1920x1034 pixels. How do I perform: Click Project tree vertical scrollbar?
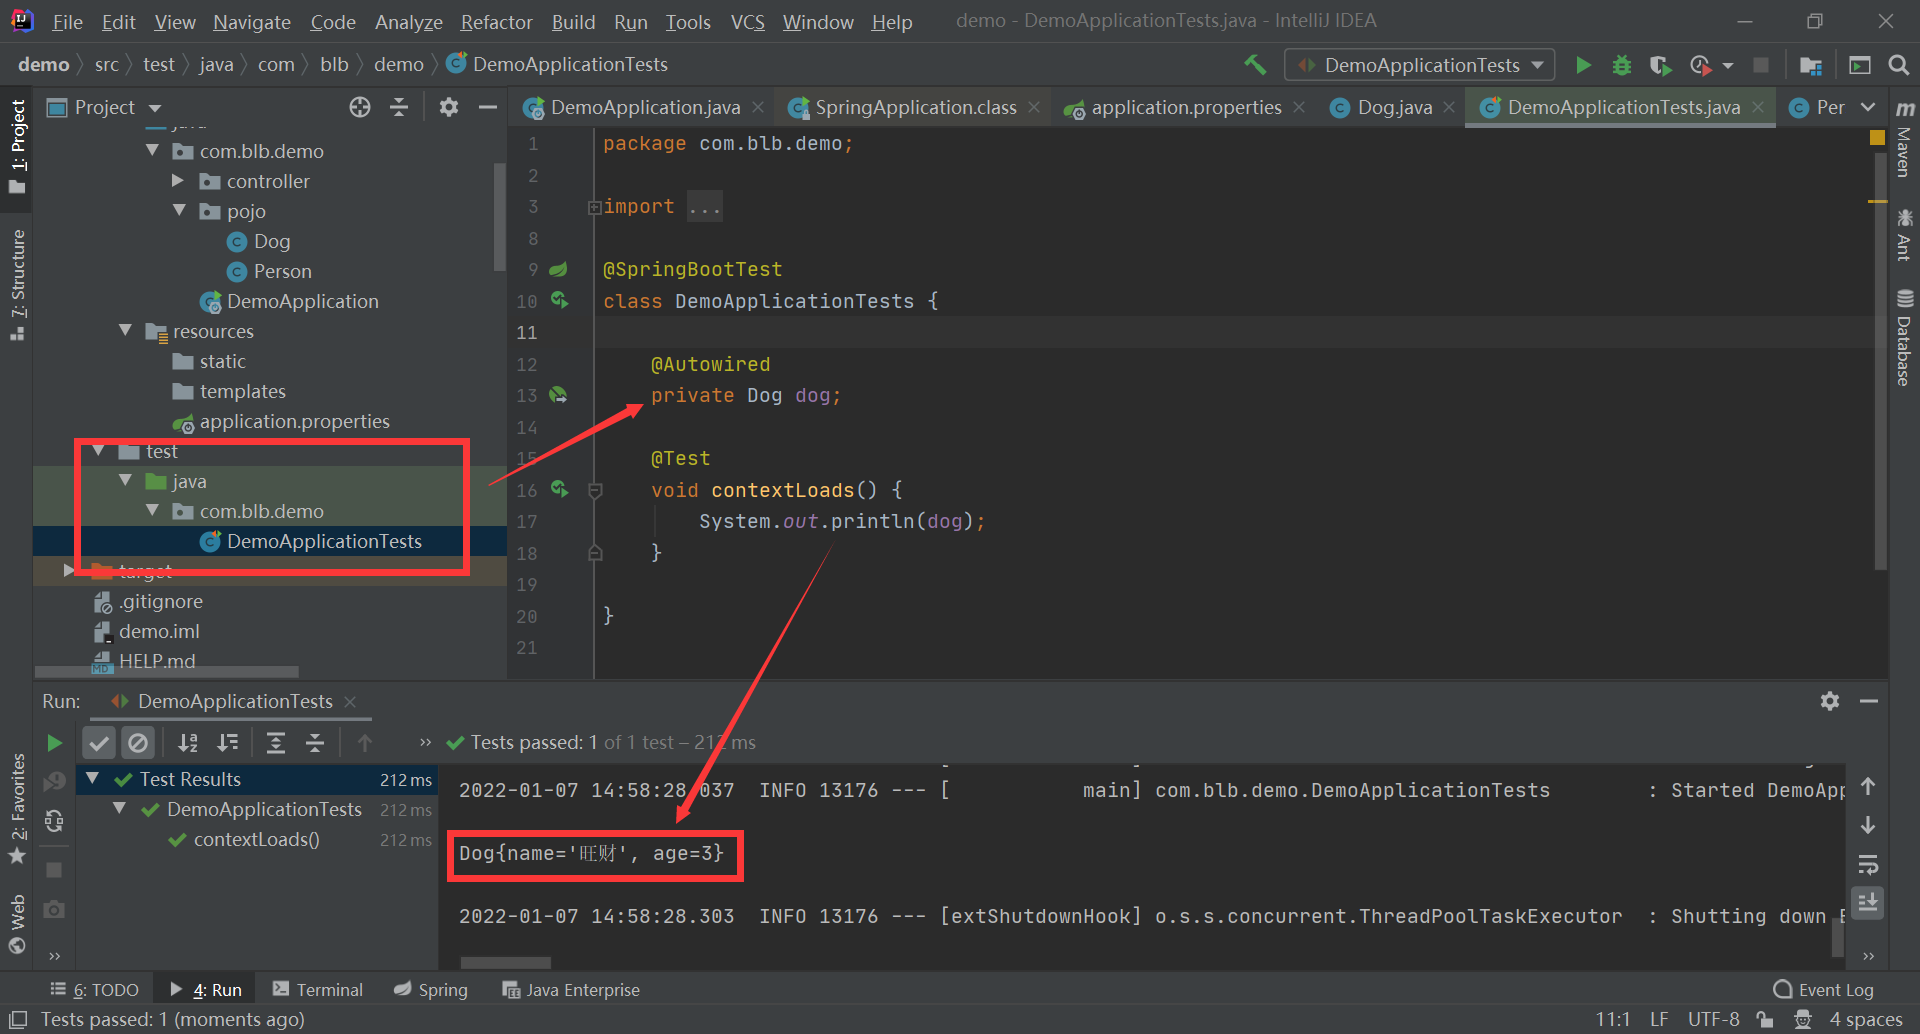pyautogui.click(x=500, y=217)
